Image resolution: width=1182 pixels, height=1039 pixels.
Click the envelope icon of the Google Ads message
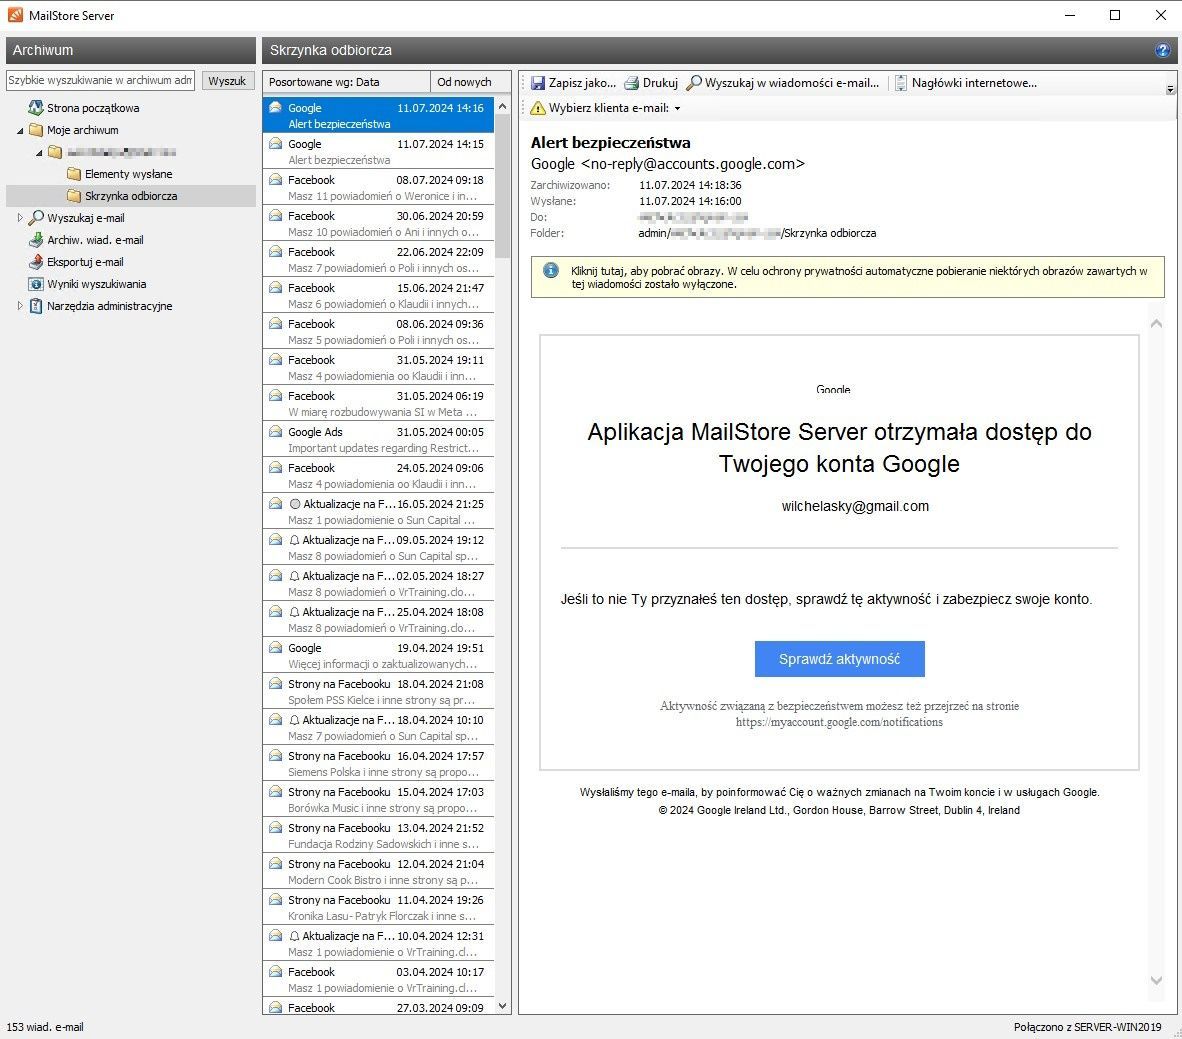click(x=276, y=431)
